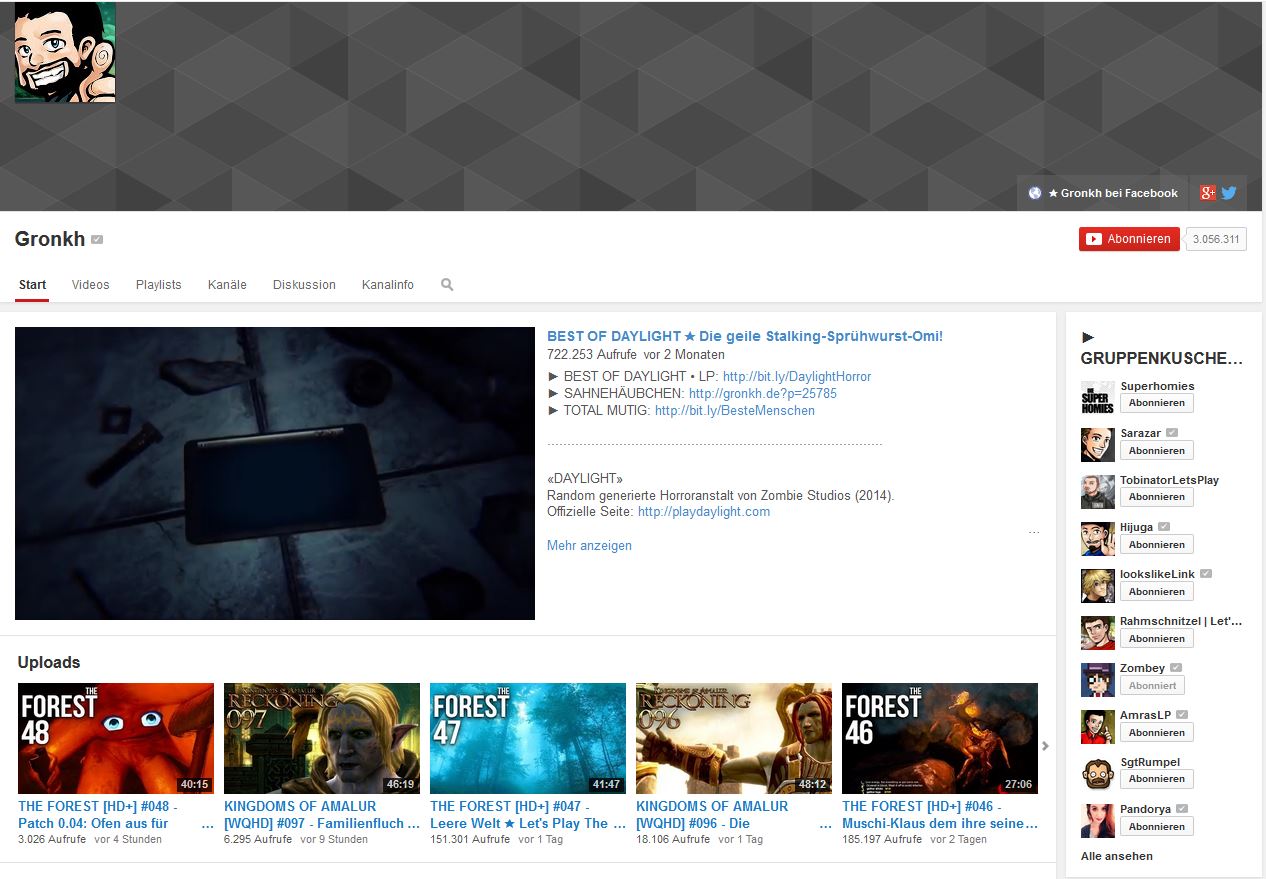This screenshot has width=1266, height=879.
Task: Open the Kanäle tab
Action: coord(227,285)
